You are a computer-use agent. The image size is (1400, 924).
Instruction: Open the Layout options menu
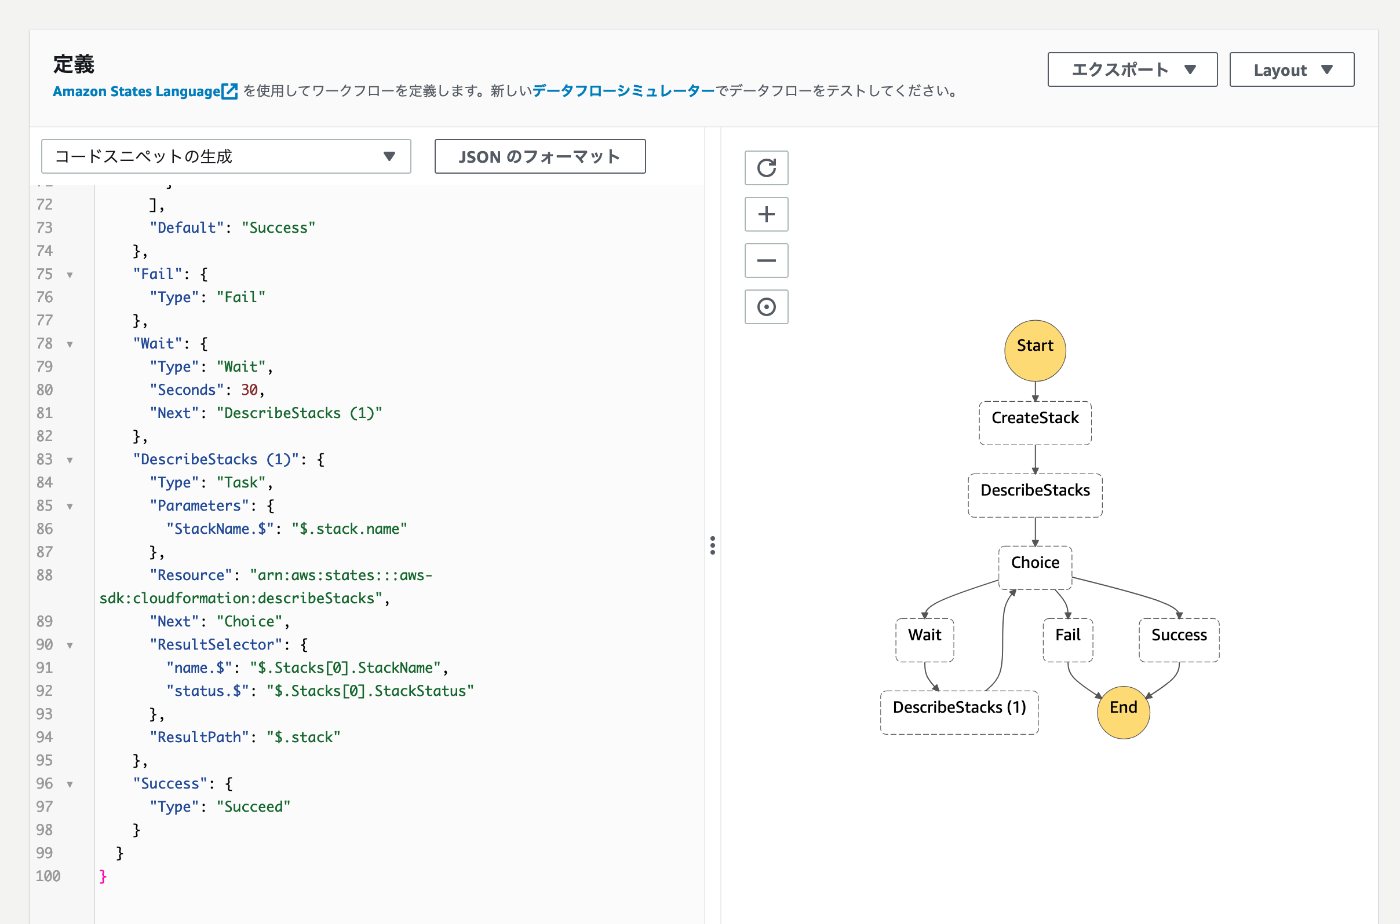pyautogui.click(x=1291, y=69)
